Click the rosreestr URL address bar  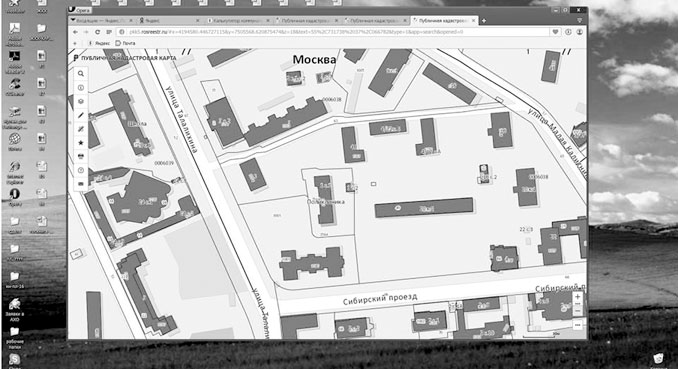click(x=333, y=32)
